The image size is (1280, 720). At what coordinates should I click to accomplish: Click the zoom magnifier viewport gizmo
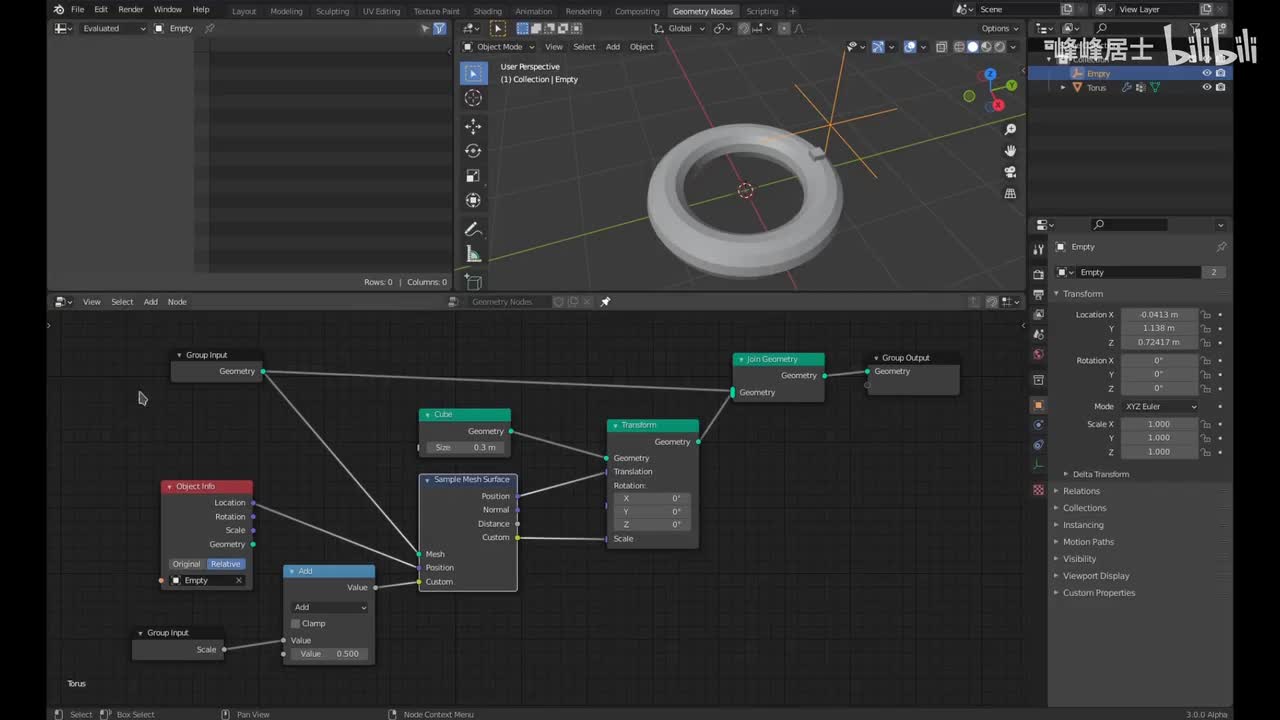[1010, 130]
